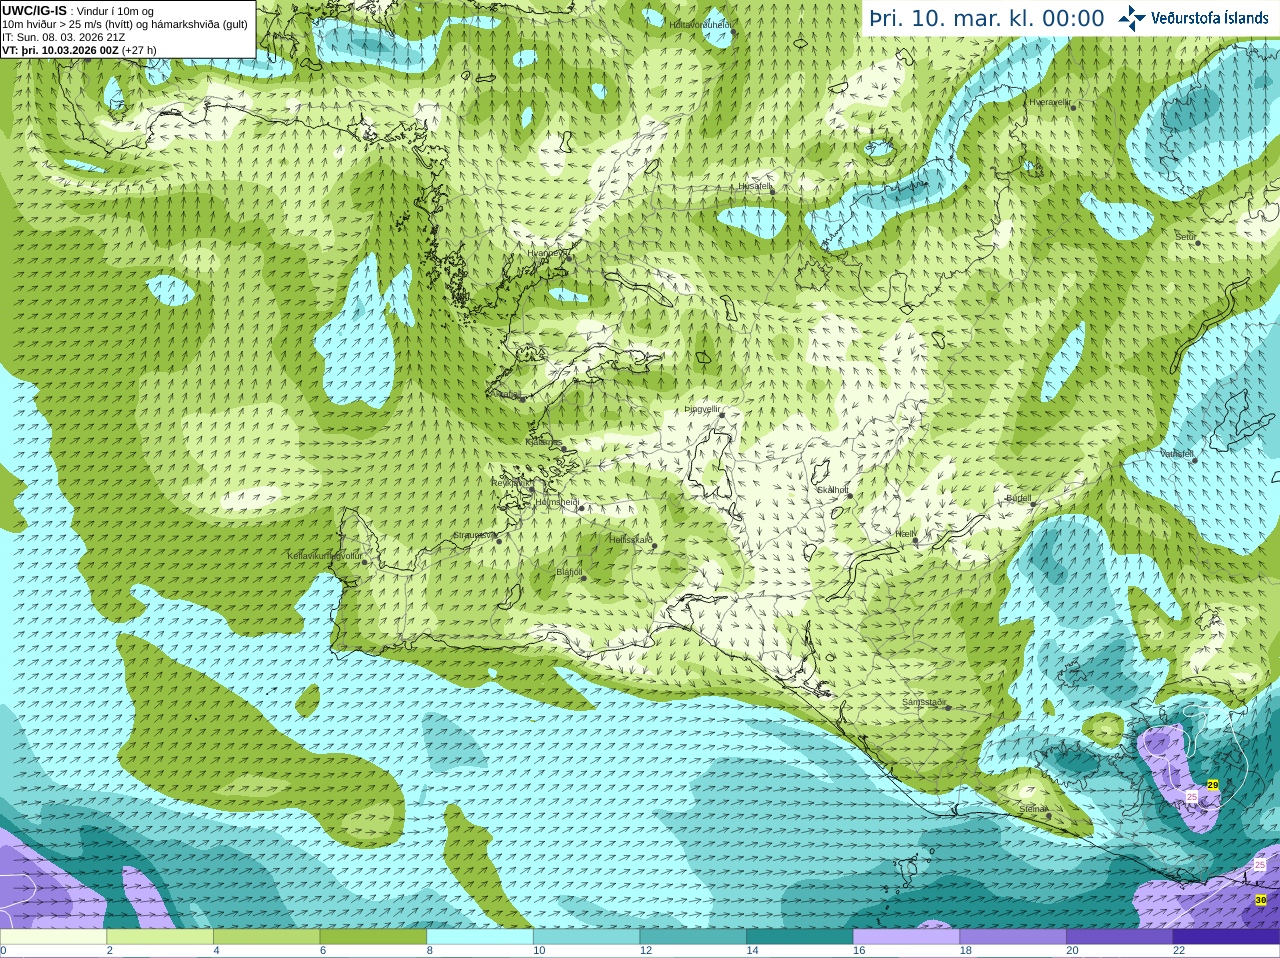Pick the 16–18 m/s lavender legend swatch
This screenshot has height=958, width=1280.
tap(906, 937)
